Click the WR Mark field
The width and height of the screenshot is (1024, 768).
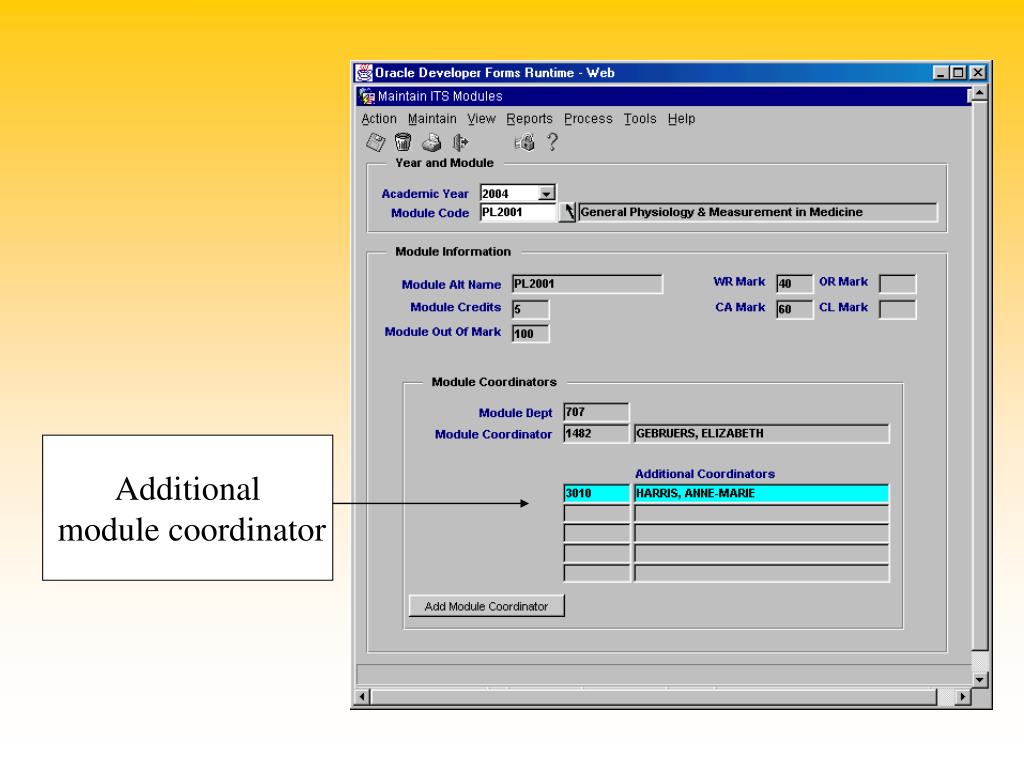795,283
